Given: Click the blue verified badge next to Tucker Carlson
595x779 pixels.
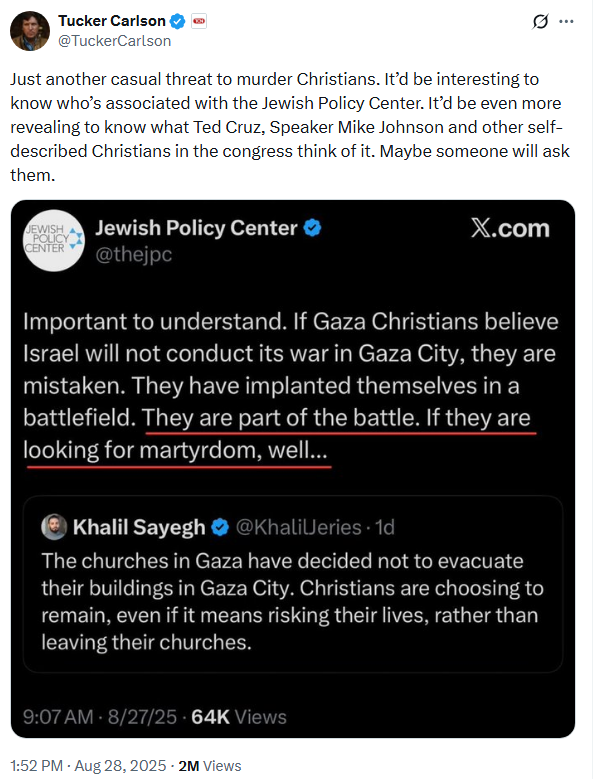Looking at the screenshot, I should [177, 21].
